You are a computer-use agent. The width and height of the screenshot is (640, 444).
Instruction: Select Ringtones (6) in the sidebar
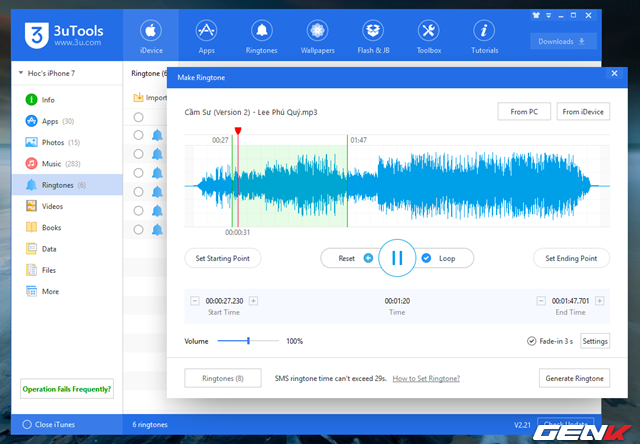67,185
